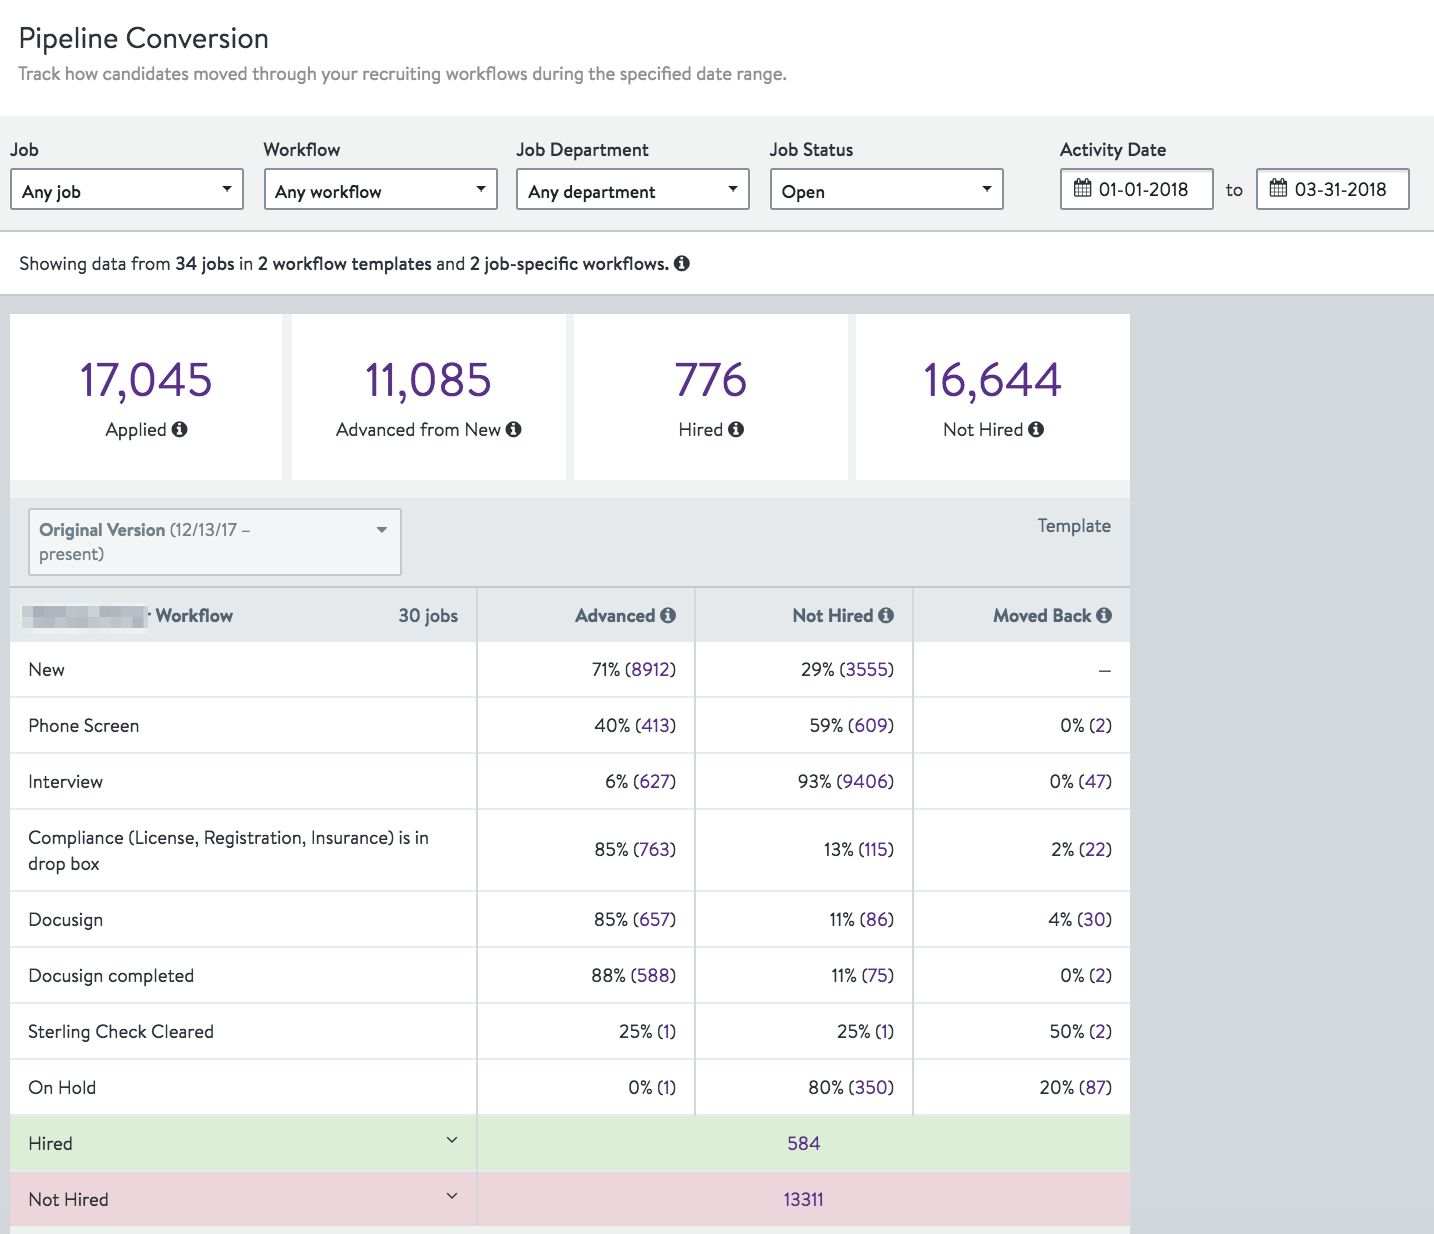The height and width of the screenshot is (1234, 1434).
Task: Open the 86 not hired count for Docusign
Action: 877,919
